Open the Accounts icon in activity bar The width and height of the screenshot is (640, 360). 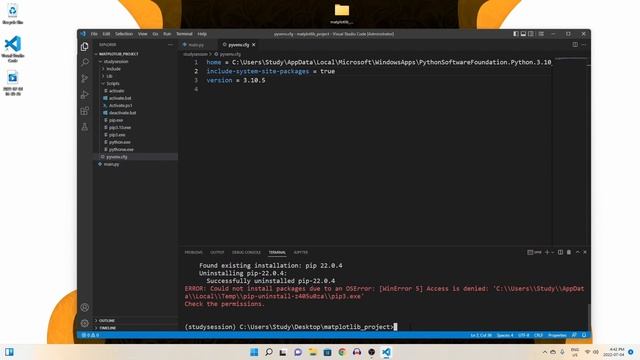(x=84, y=307)
